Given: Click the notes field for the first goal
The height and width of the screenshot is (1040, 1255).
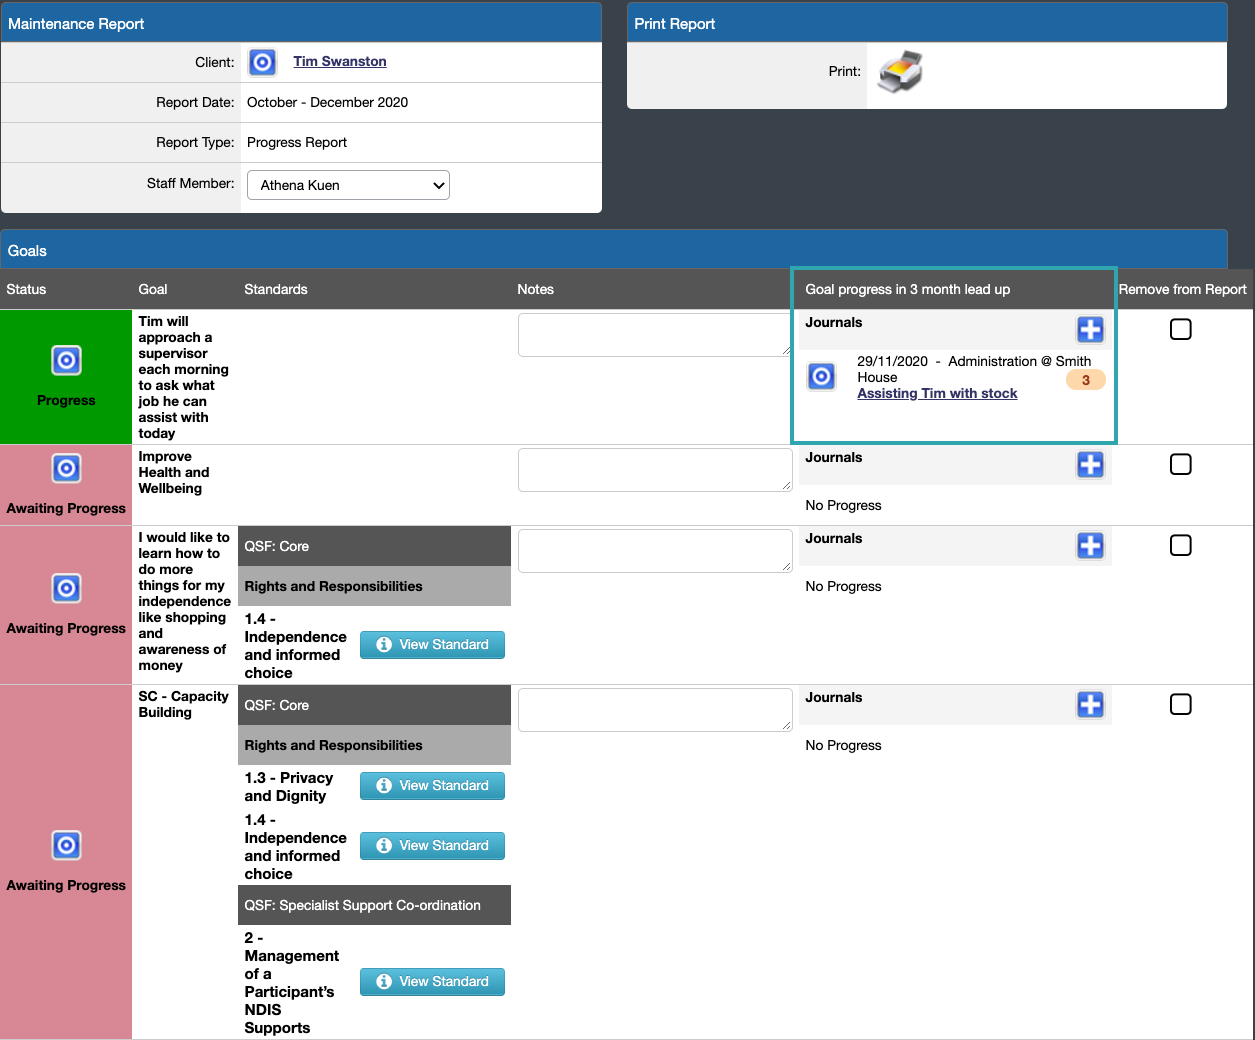Looking at the screenshot, I should click(654, 334).
